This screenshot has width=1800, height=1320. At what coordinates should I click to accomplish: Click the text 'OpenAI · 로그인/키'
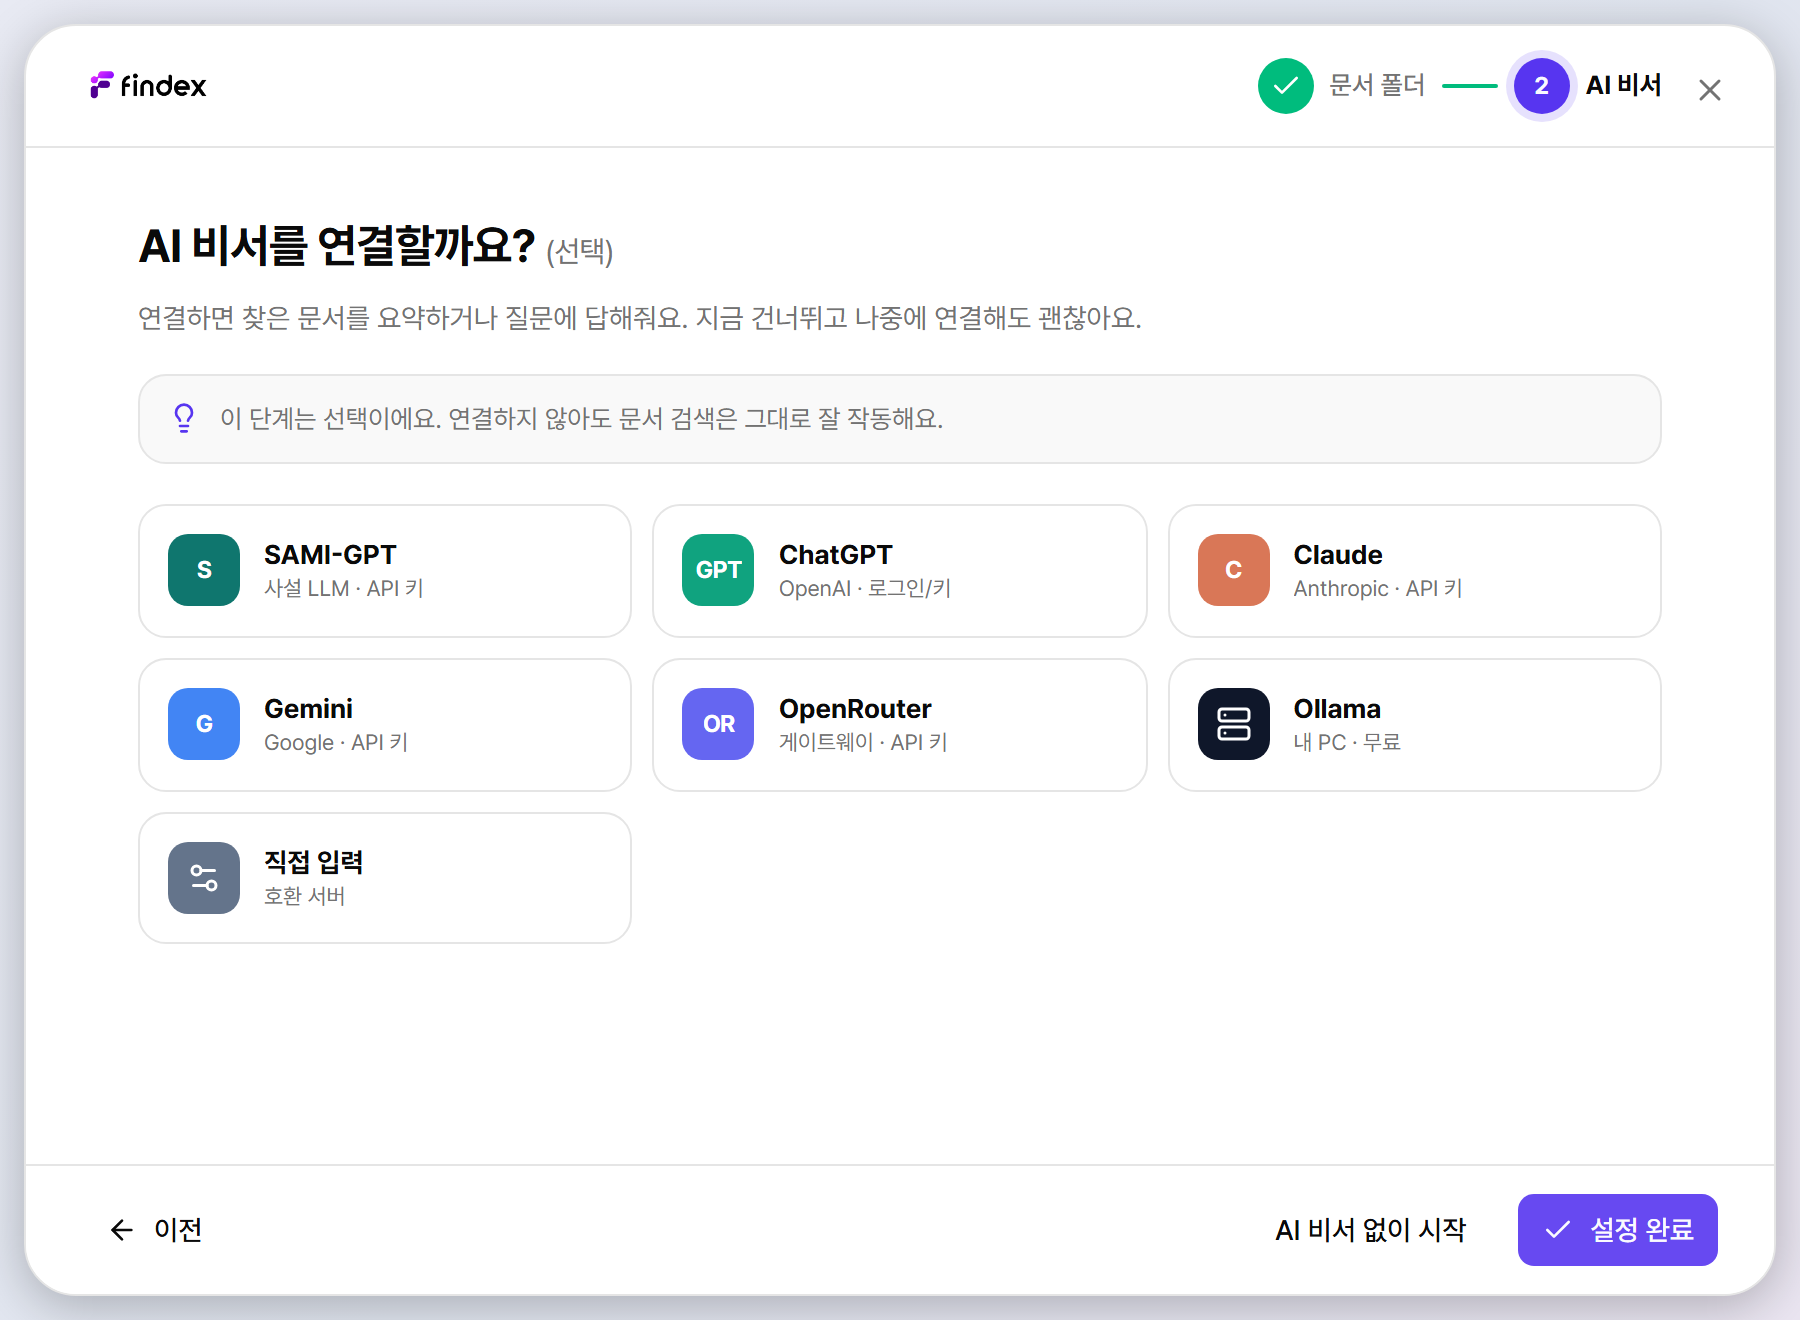pos(865,589)
